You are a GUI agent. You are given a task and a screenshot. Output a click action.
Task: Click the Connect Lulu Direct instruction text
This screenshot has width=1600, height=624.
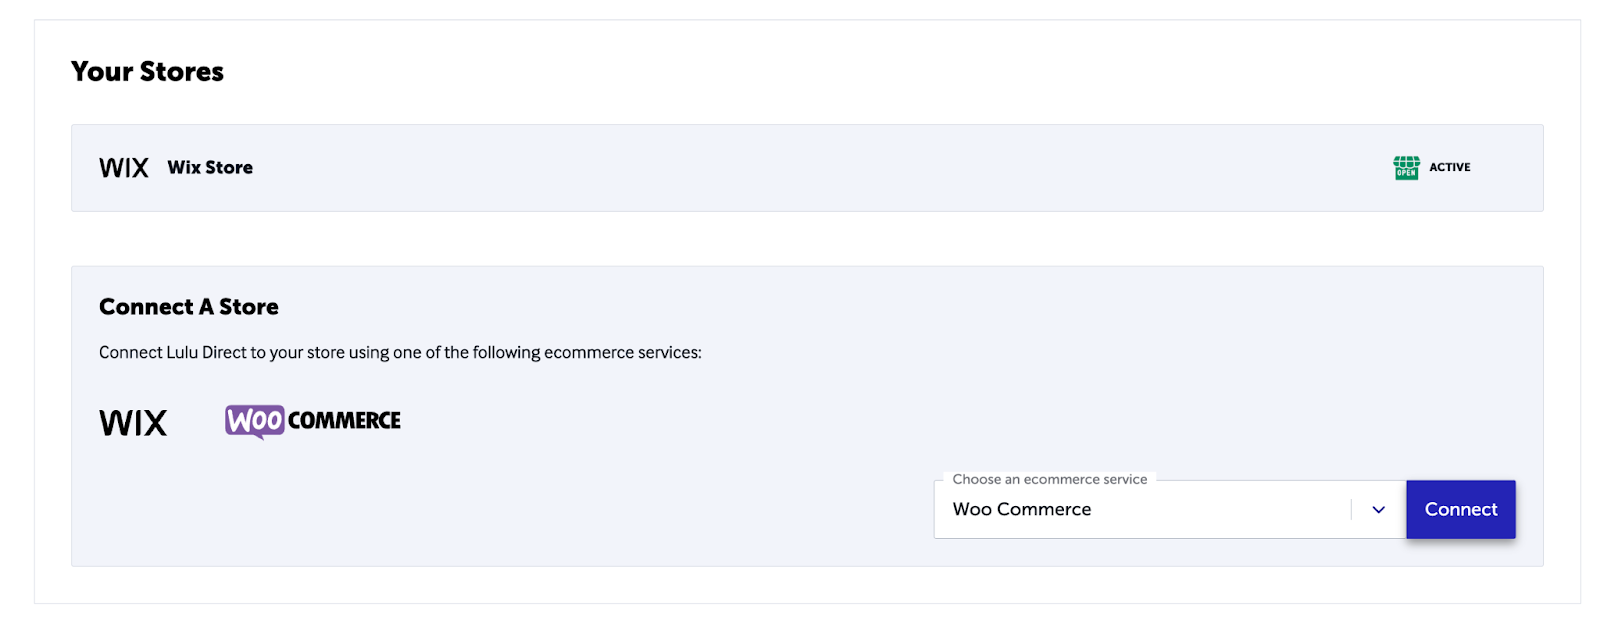[400, 352]
